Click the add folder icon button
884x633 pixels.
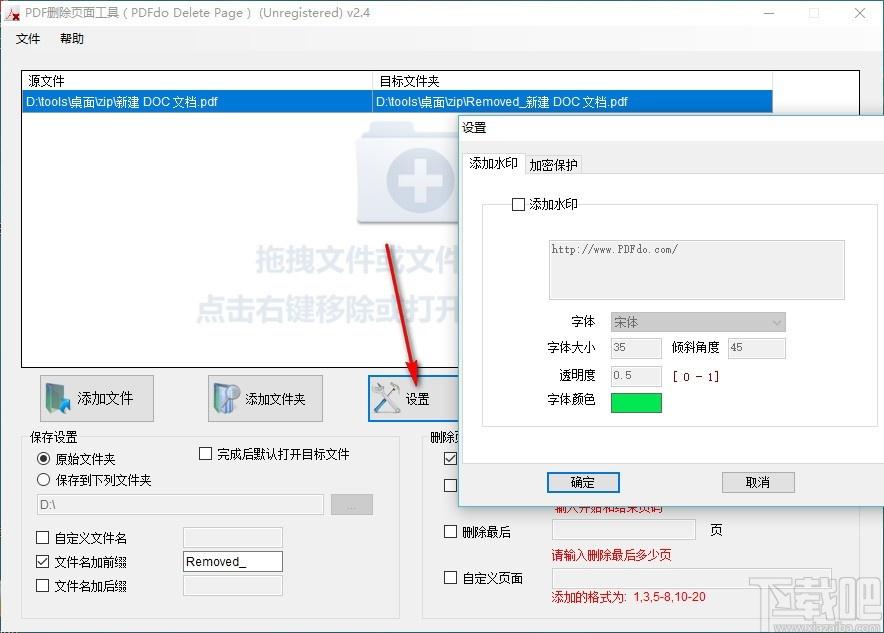[264, 398]
